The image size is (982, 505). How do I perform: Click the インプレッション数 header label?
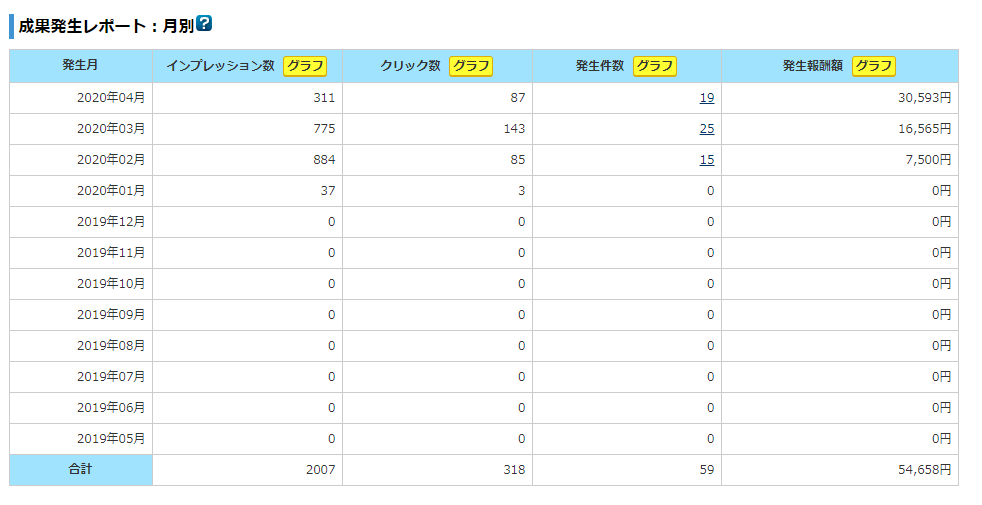(x=220, y=66)
